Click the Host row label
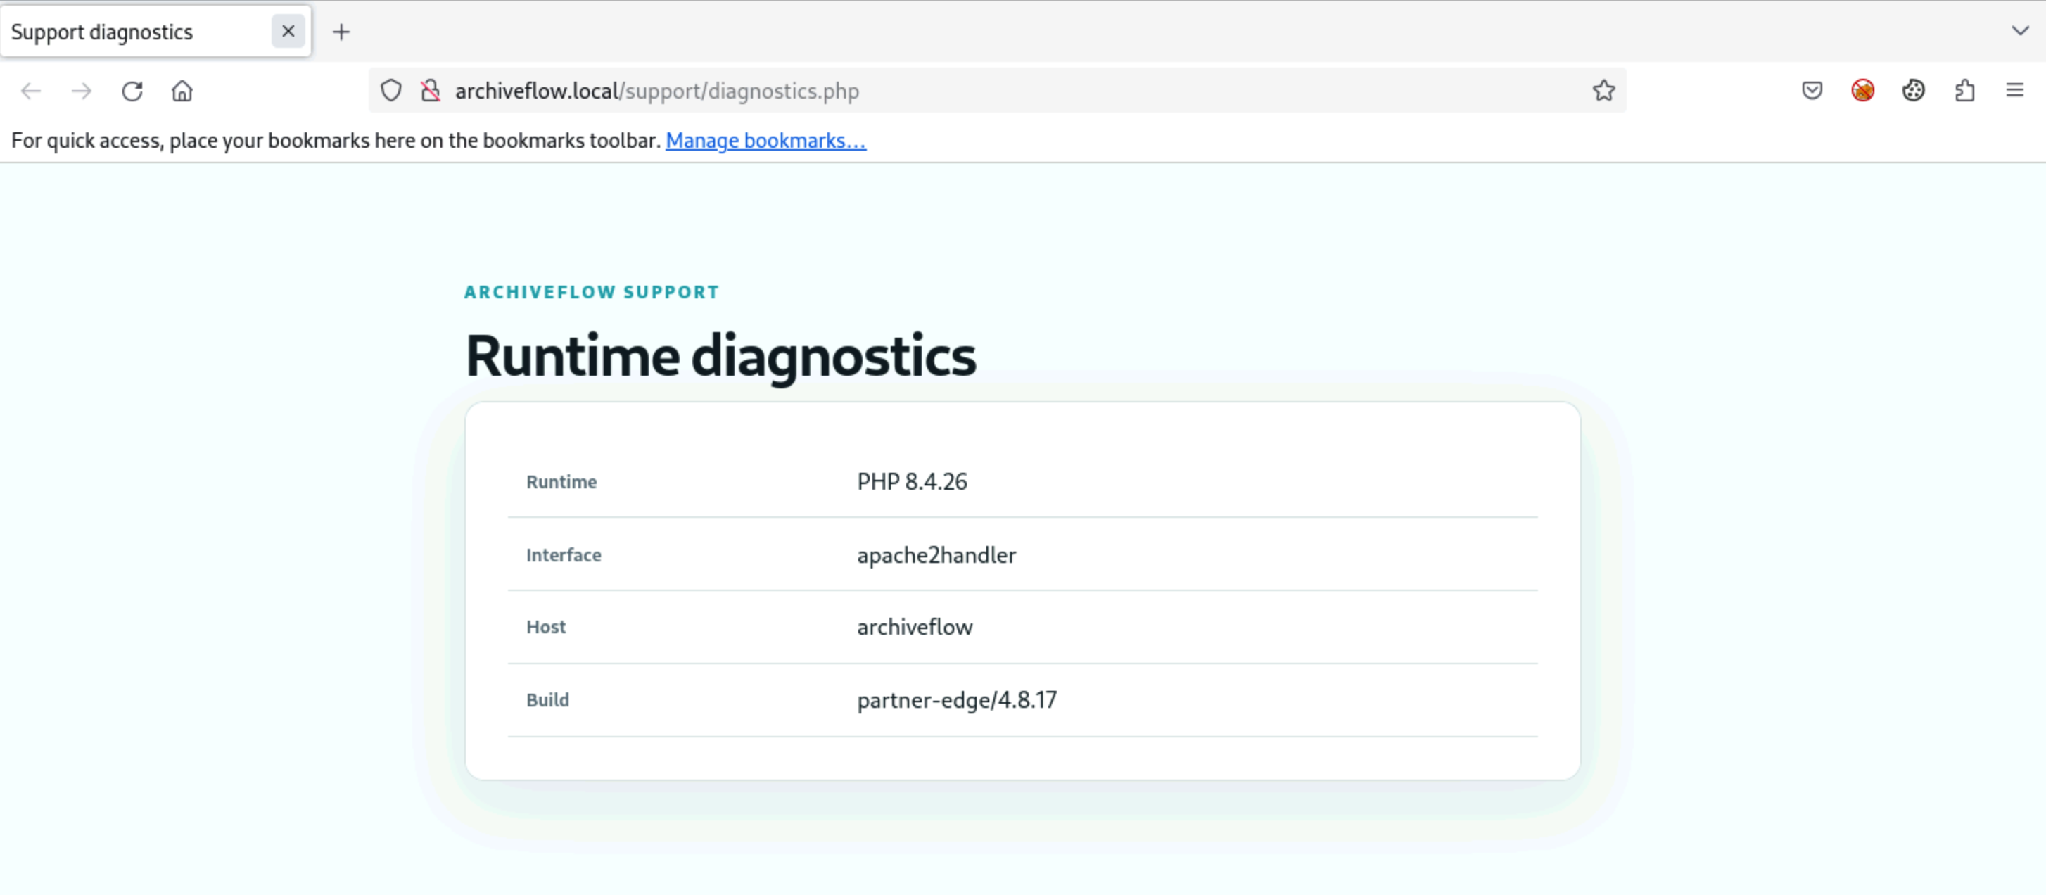 [x=546, y=627]
